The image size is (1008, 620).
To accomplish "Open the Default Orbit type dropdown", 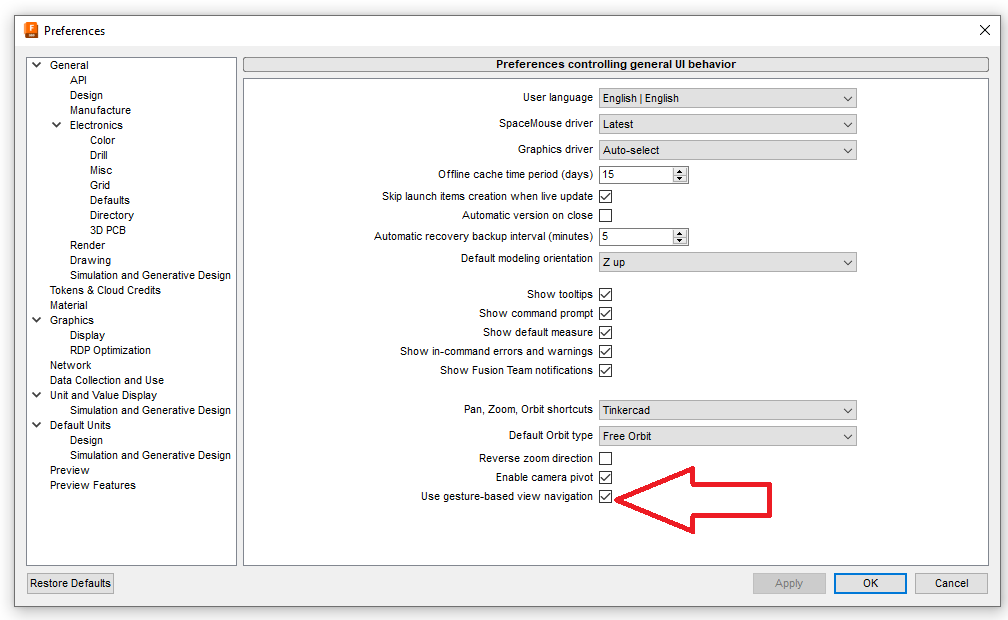I will pos(727,435).
